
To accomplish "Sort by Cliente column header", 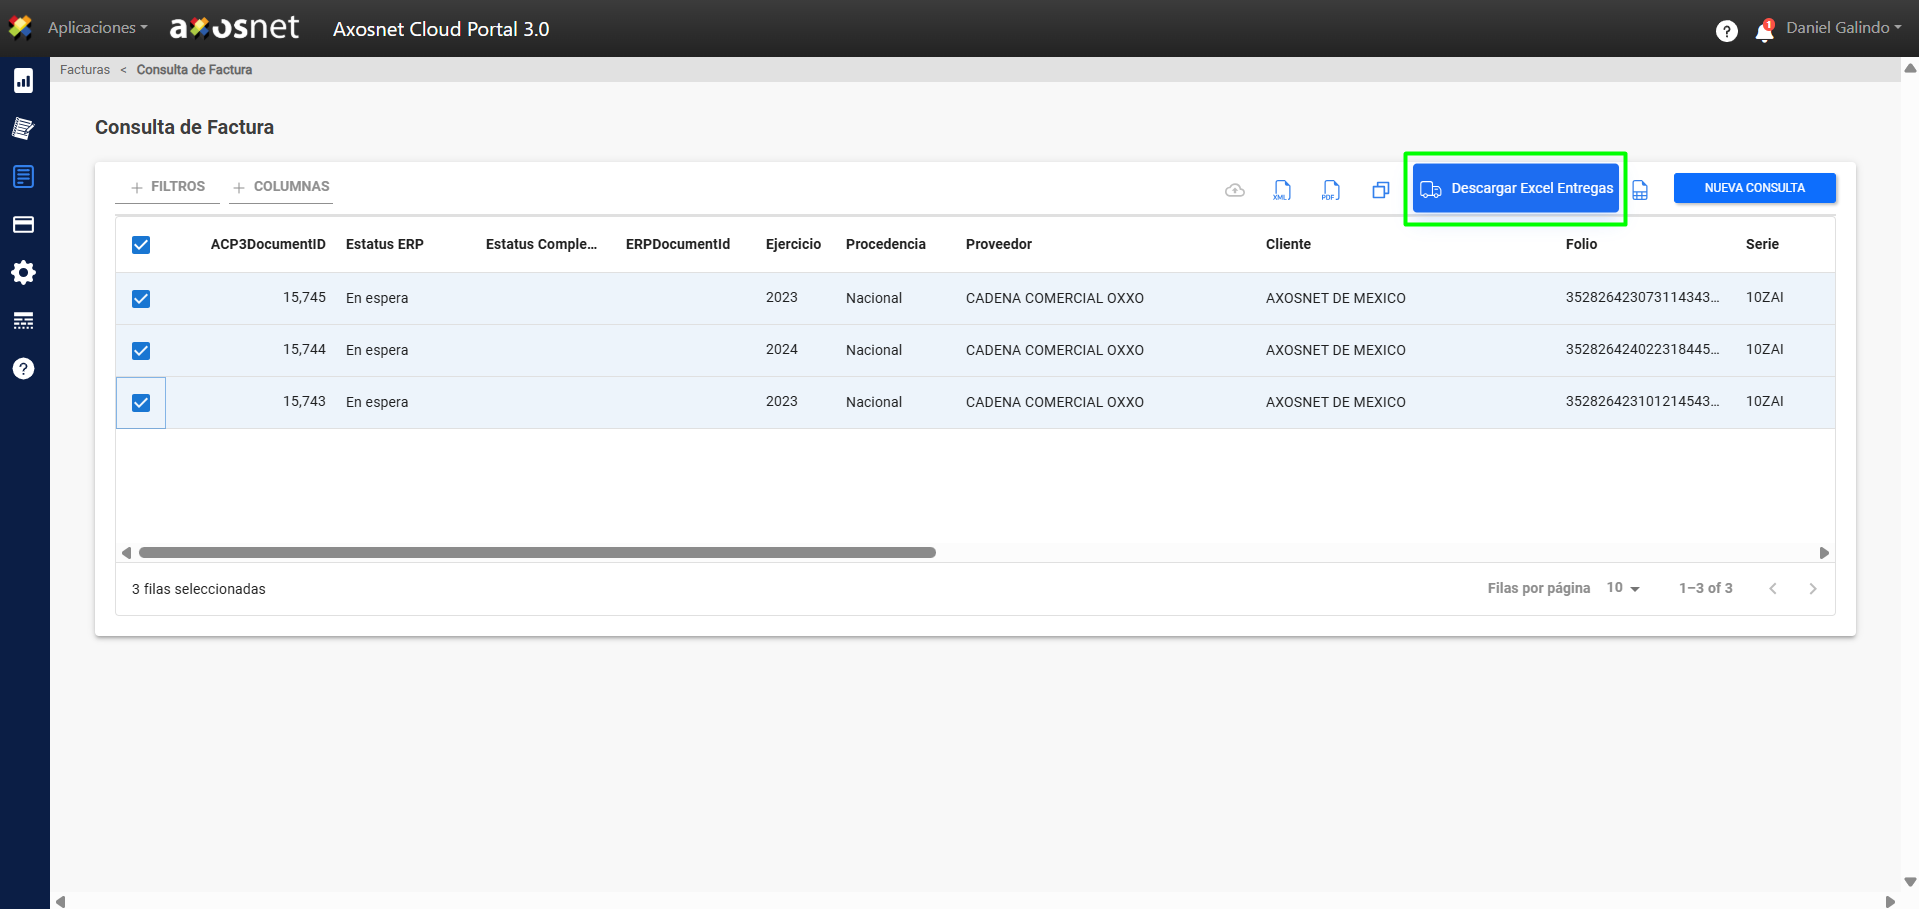I will [1288, 244].
